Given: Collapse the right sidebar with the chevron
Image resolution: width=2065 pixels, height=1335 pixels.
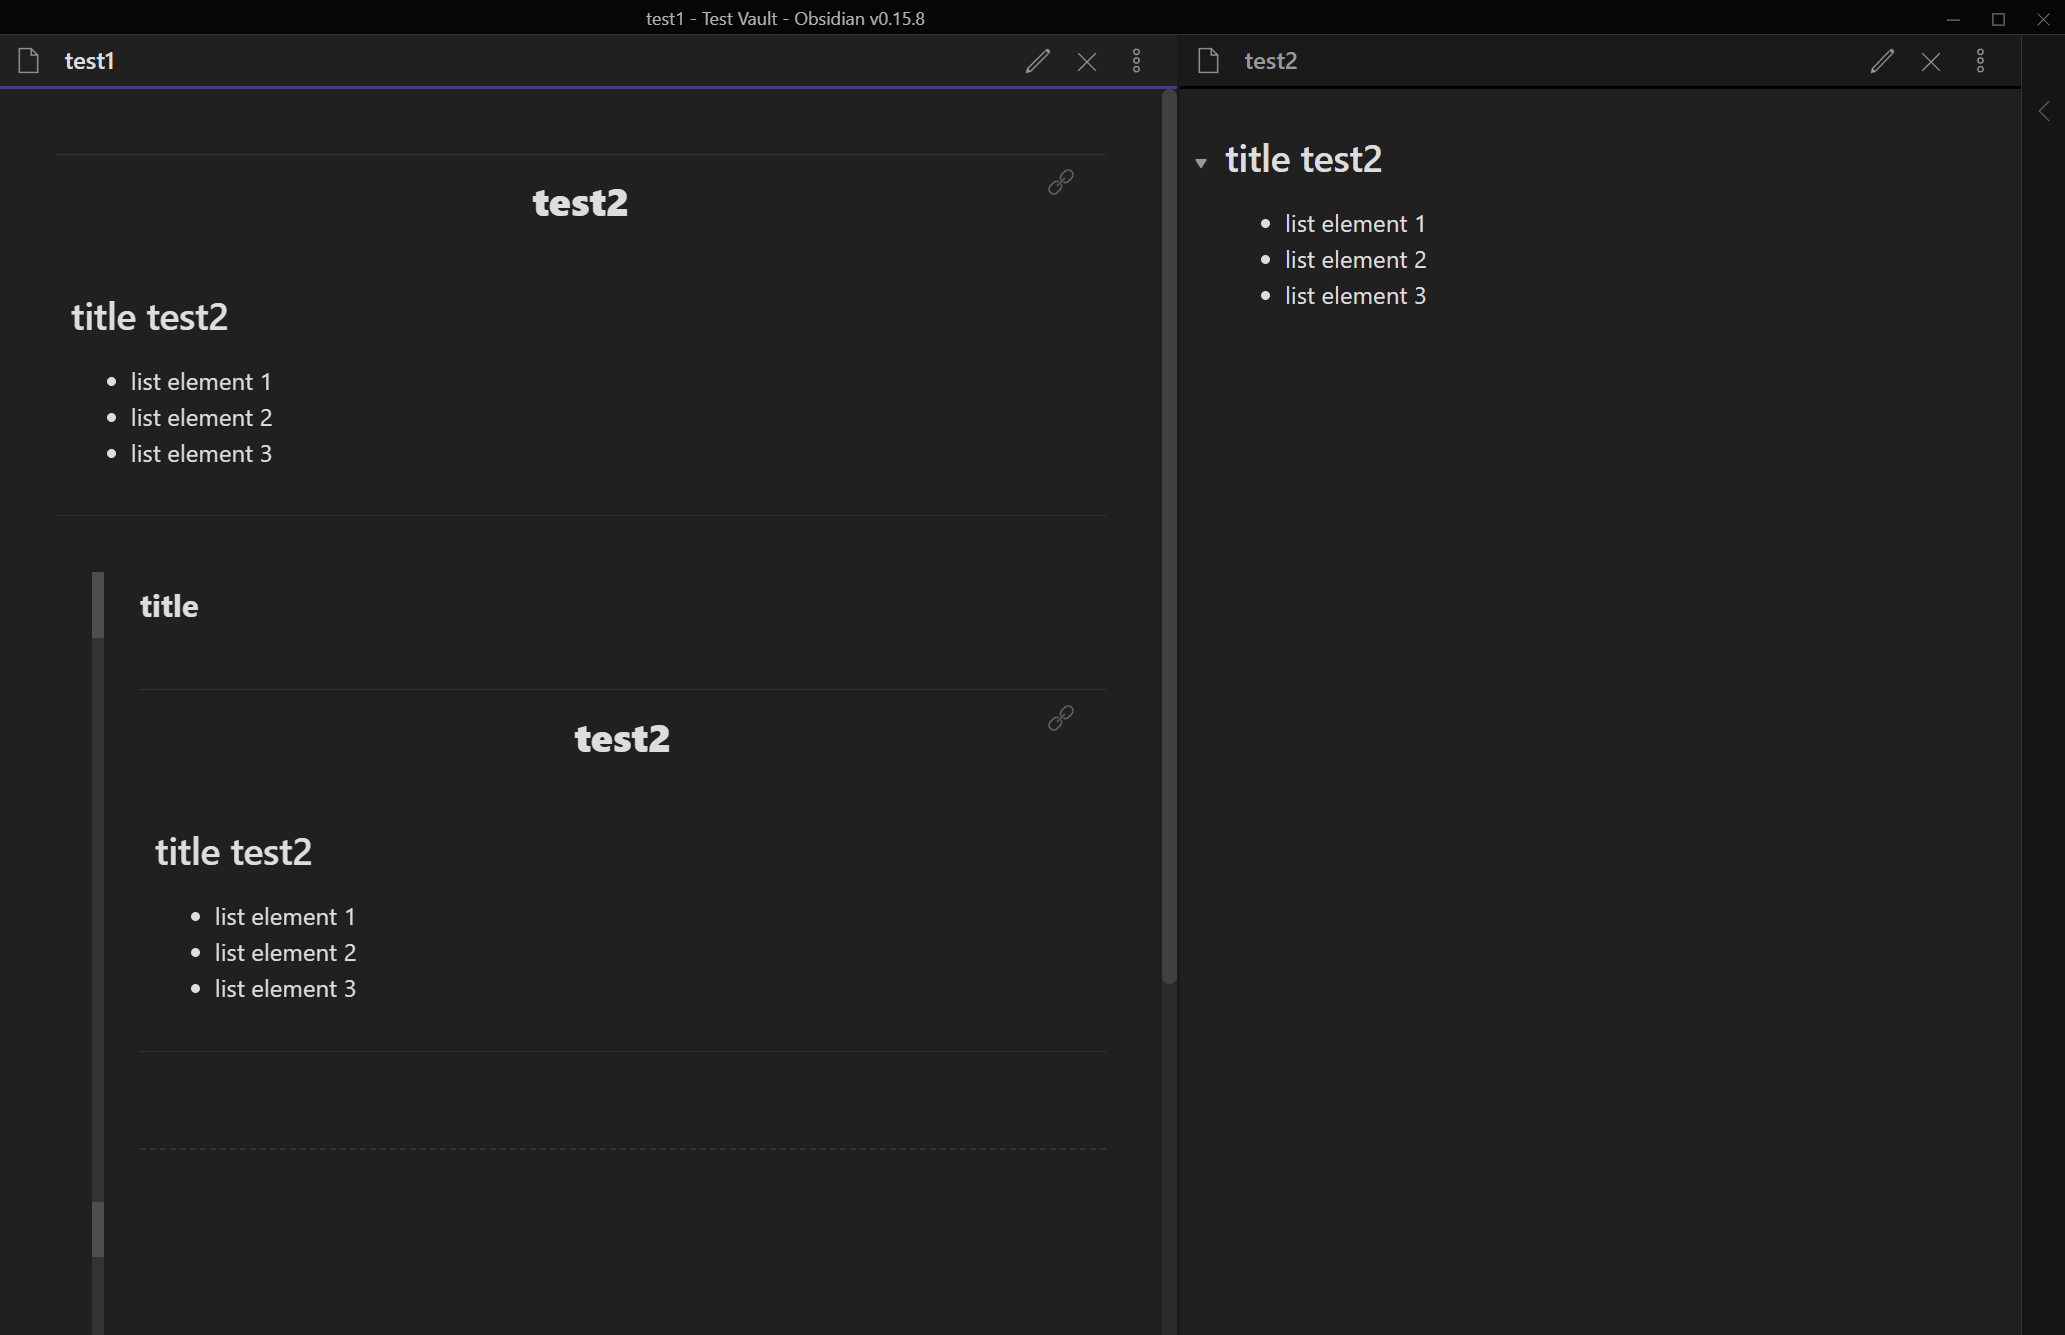Looking at the screenshot, I should (x=2043, y=111).
